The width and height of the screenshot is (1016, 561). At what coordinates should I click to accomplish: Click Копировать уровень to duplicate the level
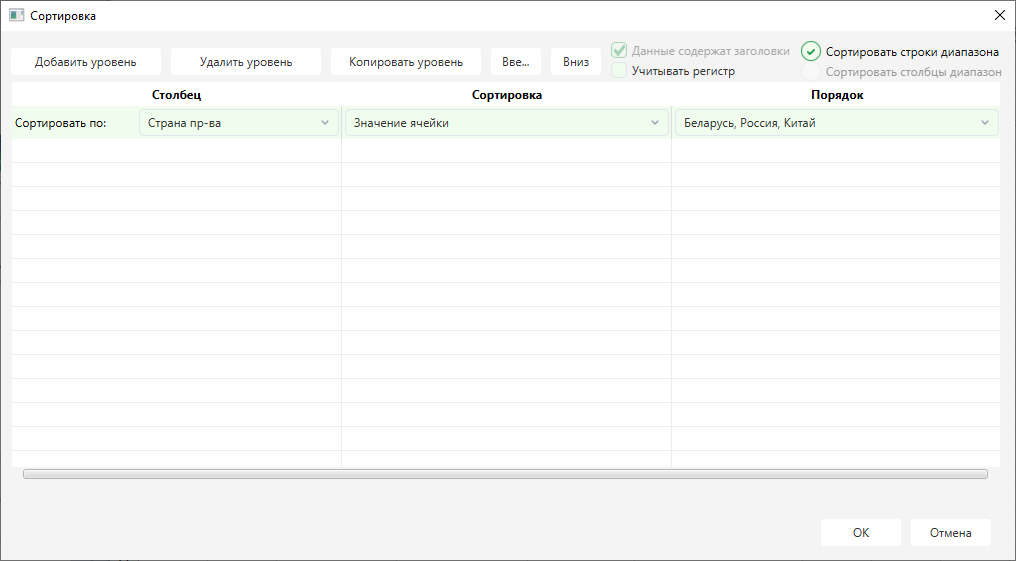point(405,62)
